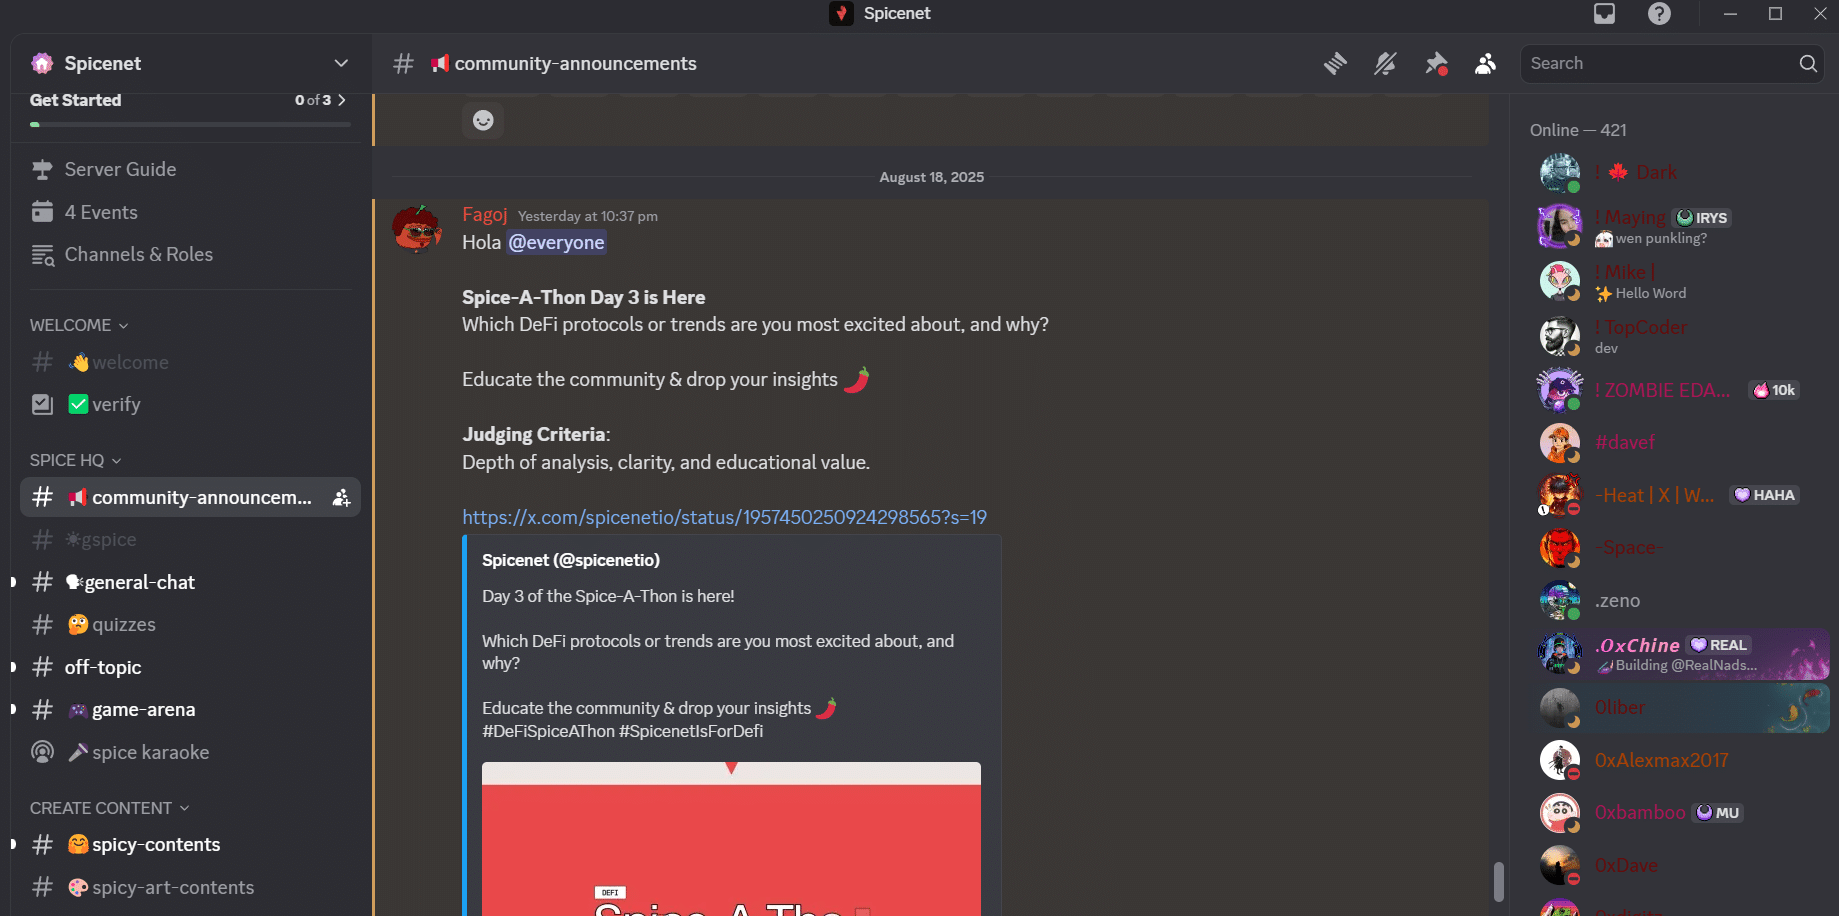The height and width of the screenshot is (916, 1839).
Task: Click 0xAlexmax2017's avatar in member list
Action: (x=1560, y=760)
